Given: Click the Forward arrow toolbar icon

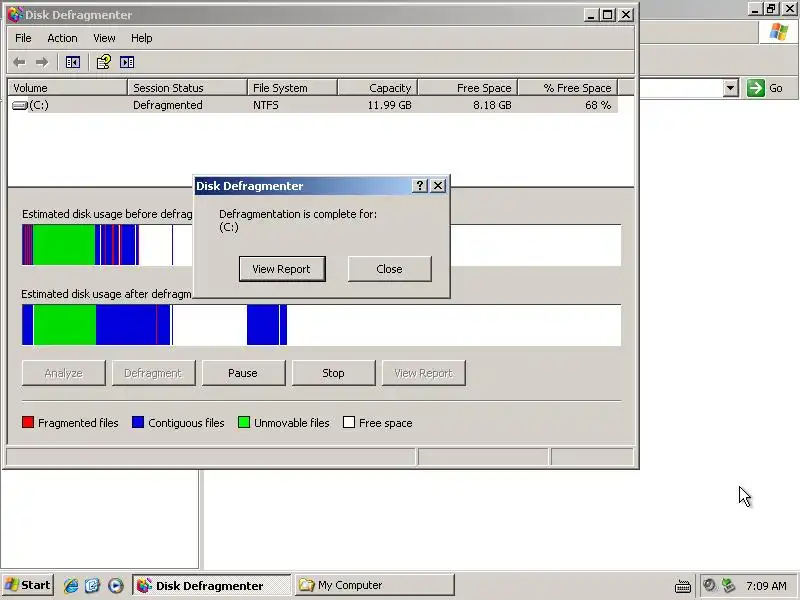Looking at the screenshot, I should (42, 62).
